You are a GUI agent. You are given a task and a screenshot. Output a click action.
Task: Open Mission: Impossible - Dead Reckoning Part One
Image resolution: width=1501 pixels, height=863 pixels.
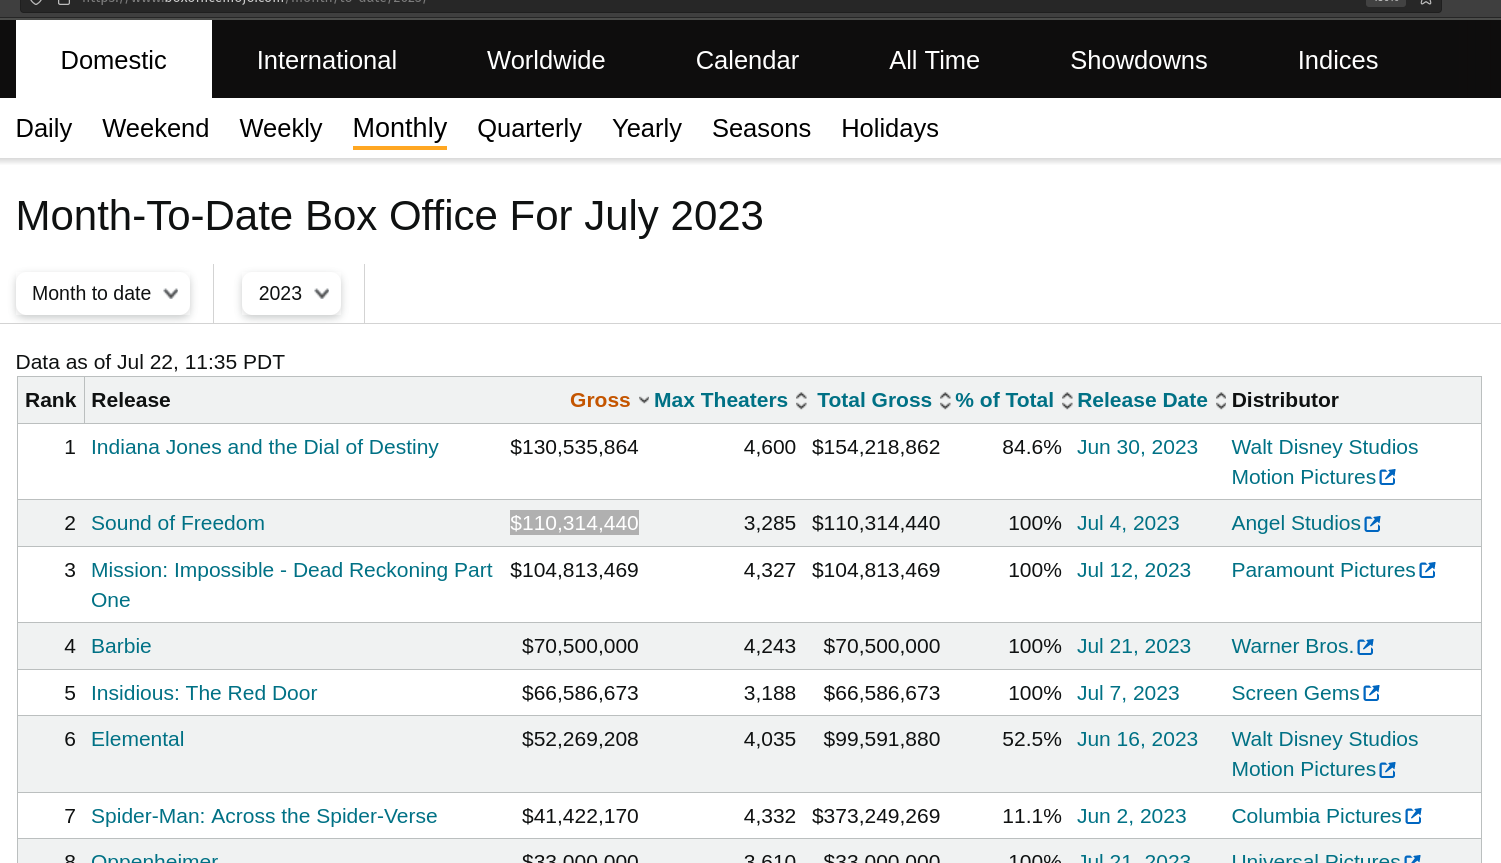[x=292, y=585]
